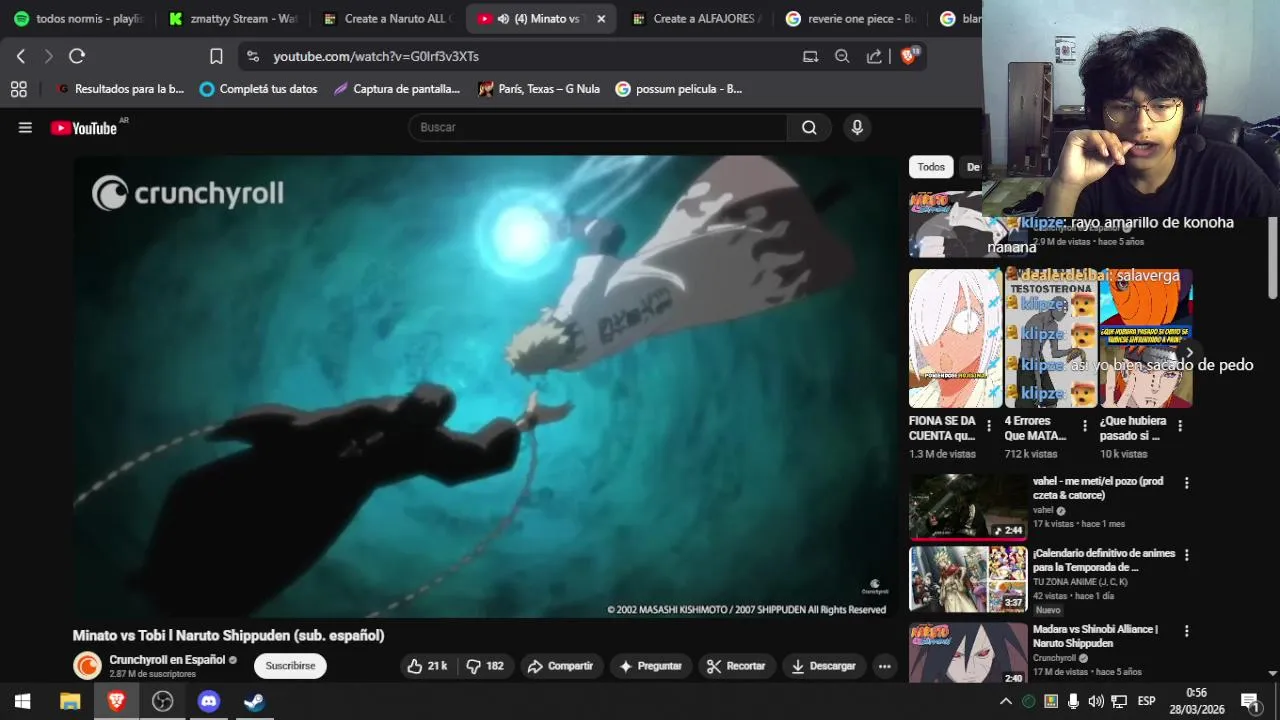Open options menu for Calendario definitivo video

[1187, 555]
